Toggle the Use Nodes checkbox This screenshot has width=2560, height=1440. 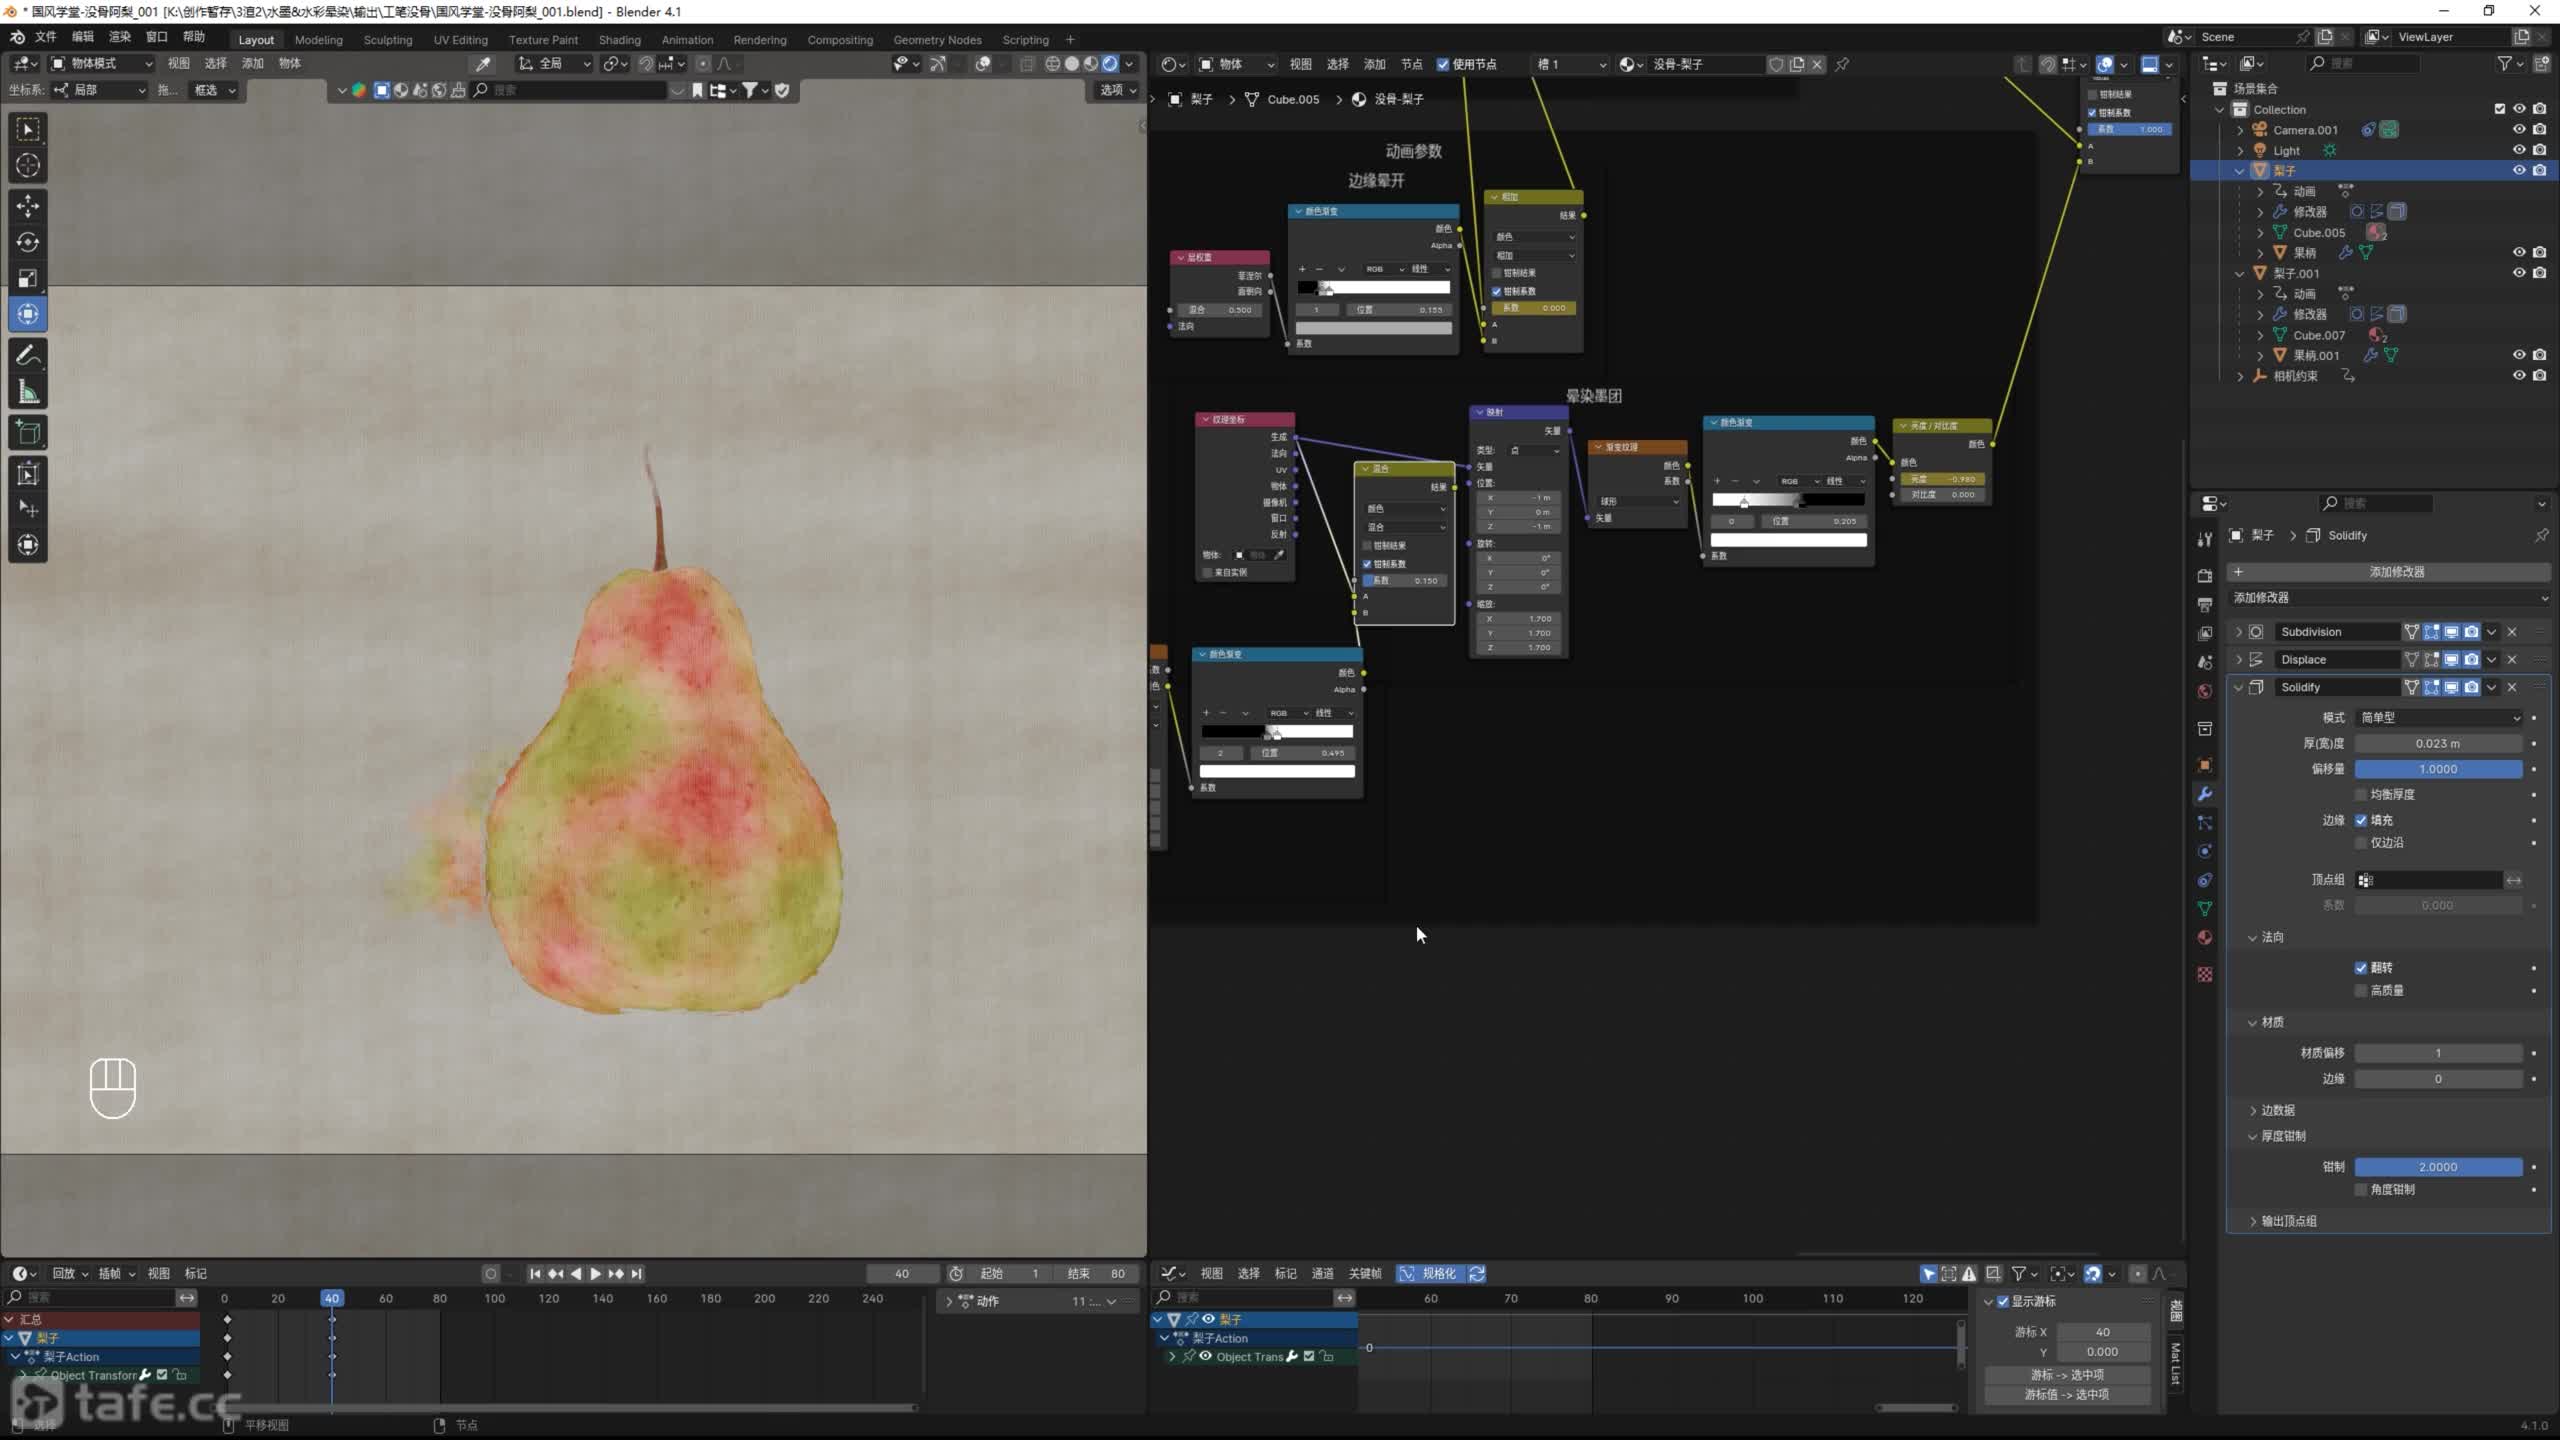[1443, 64]
